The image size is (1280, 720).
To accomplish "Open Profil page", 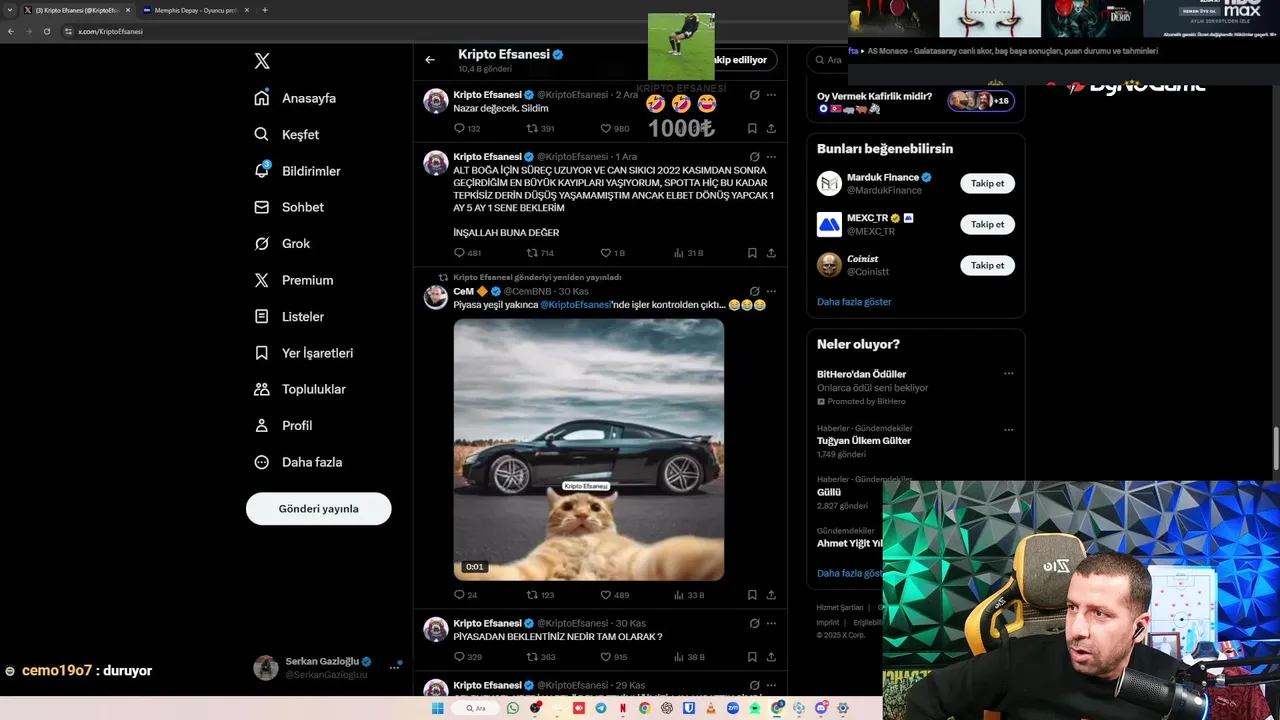I will [x=283, y=425].
